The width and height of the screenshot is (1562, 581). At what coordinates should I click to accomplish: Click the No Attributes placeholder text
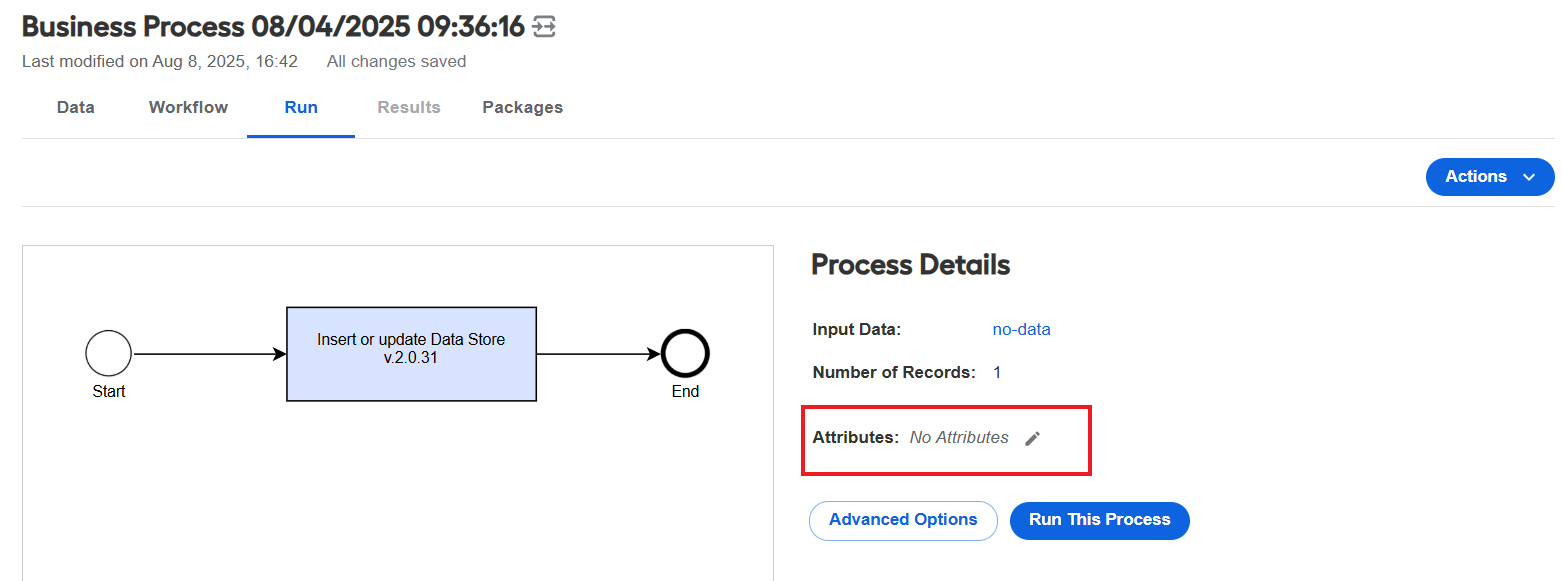coord(959,438)
